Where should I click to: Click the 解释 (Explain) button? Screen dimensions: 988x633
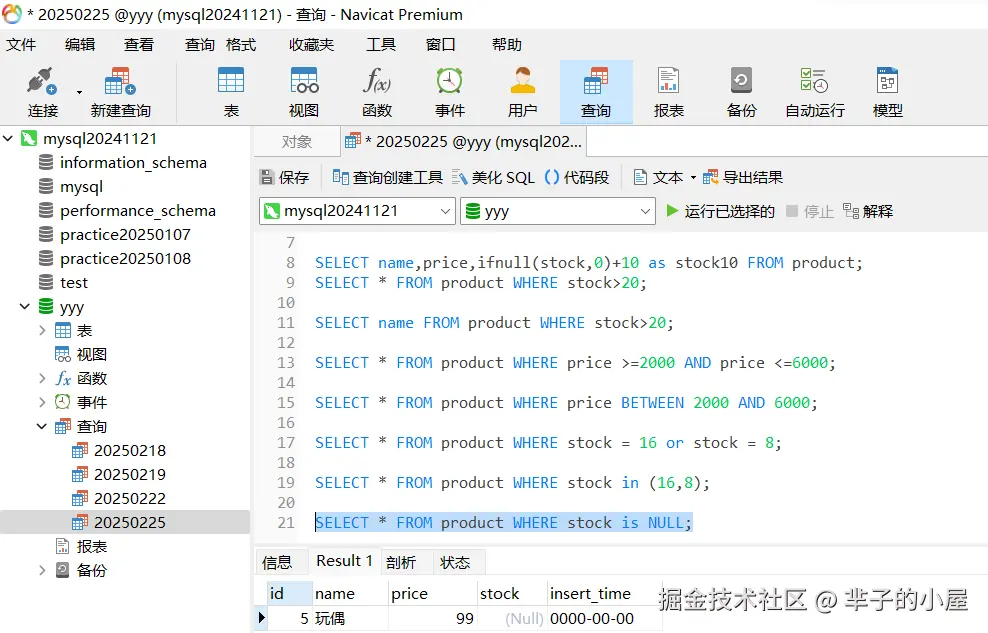tap(868, 211)
